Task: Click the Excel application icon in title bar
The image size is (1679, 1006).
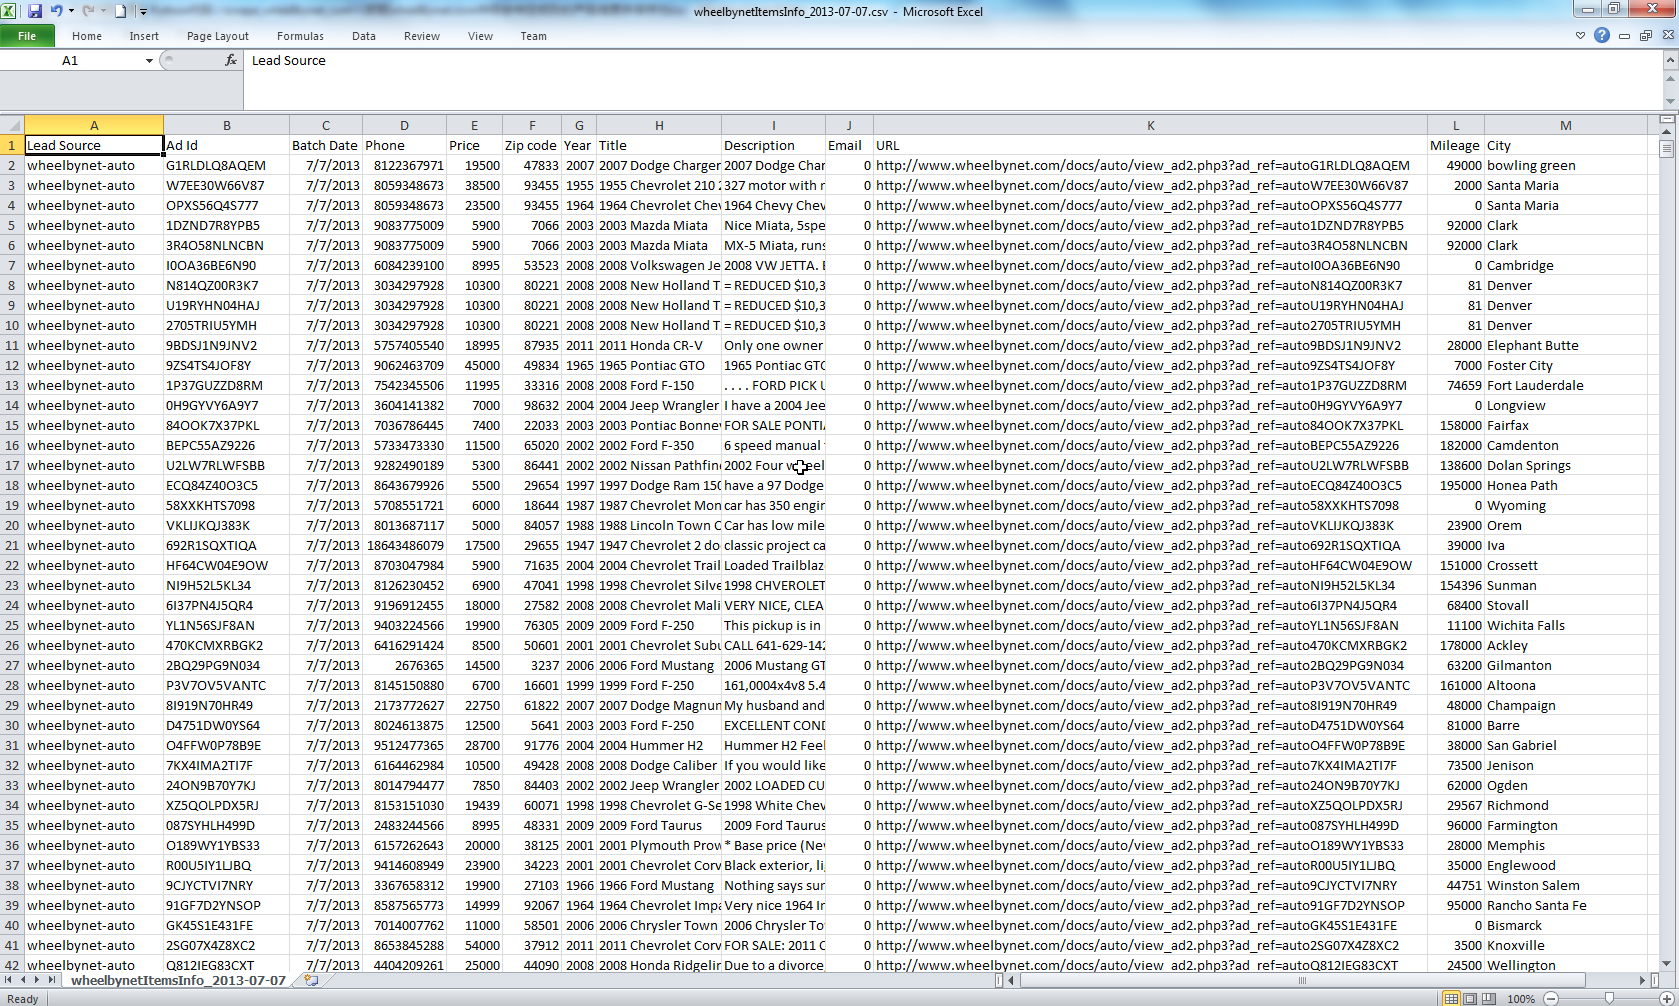Action: tap(9, 11)
